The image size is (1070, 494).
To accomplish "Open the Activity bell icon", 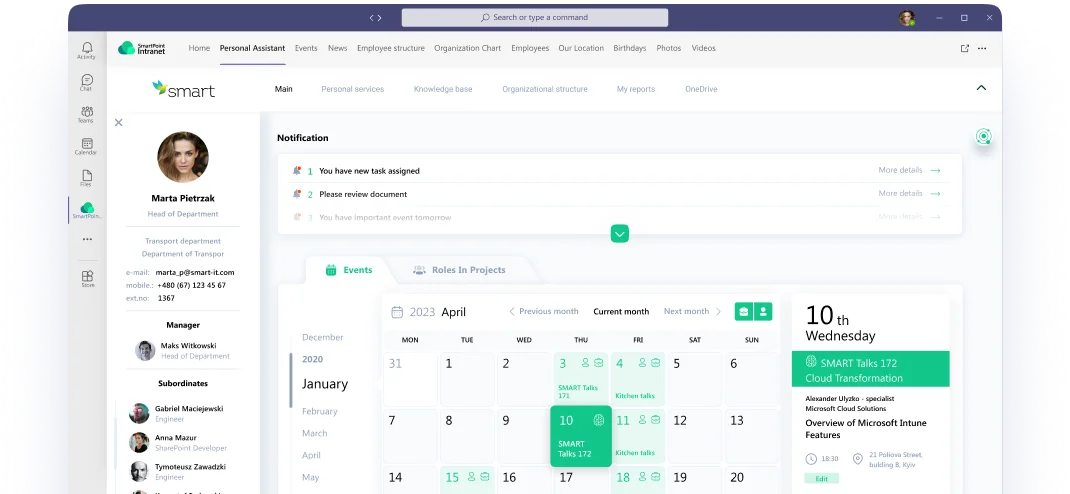I will (87, 50).
